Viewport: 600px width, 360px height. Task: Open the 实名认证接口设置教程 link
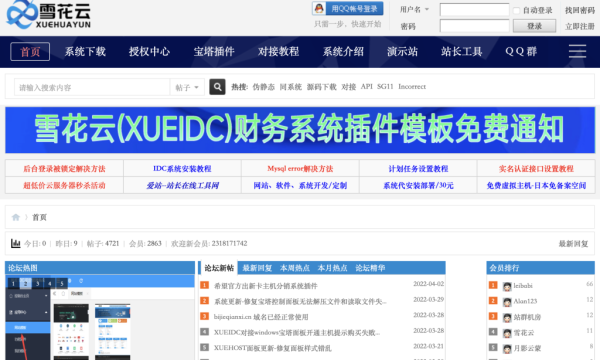pos(536,169)
